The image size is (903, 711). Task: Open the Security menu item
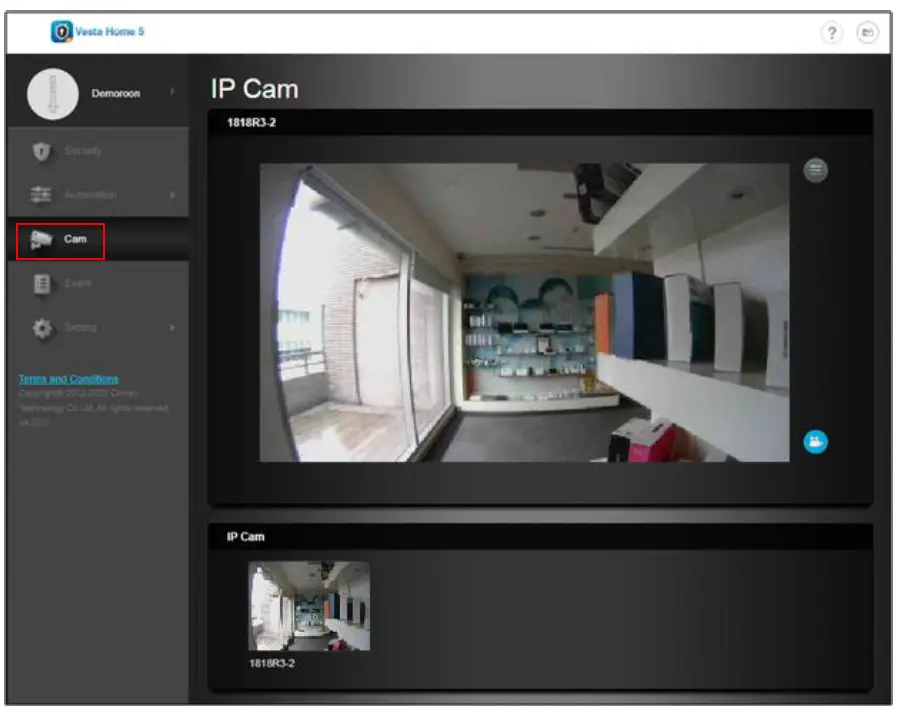pos(83,151)
